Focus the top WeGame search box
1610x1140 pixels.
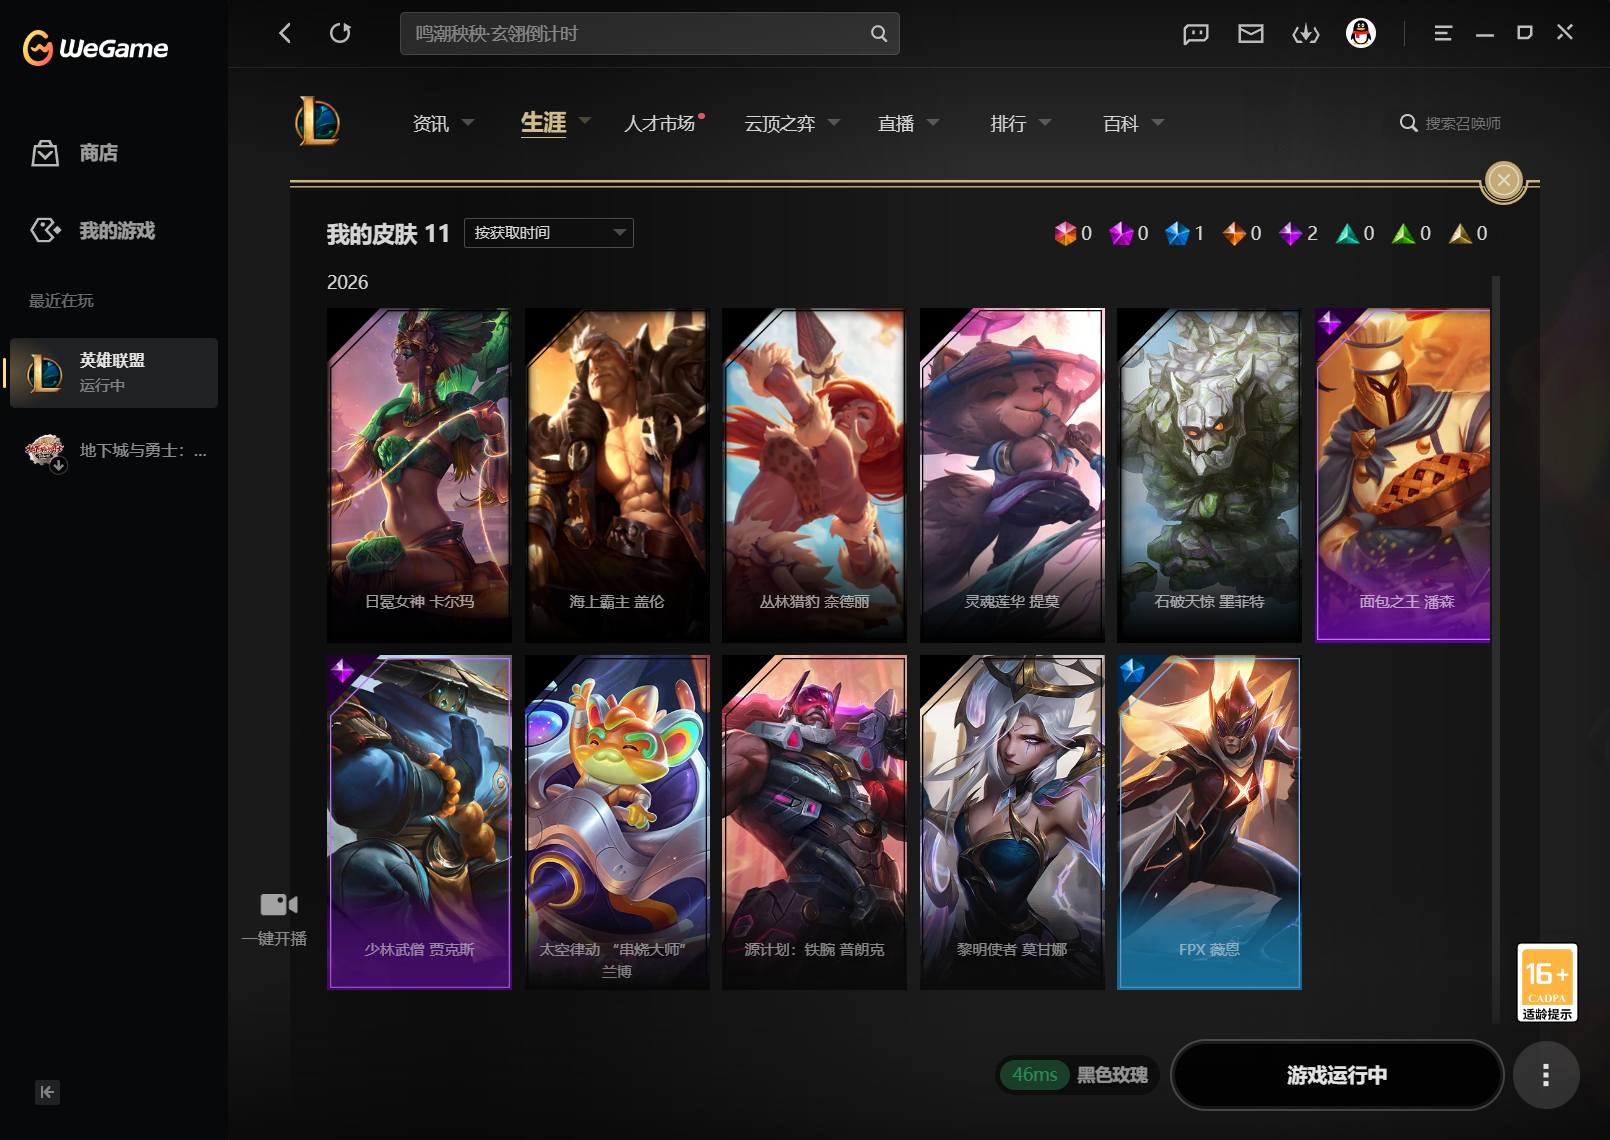649,33
